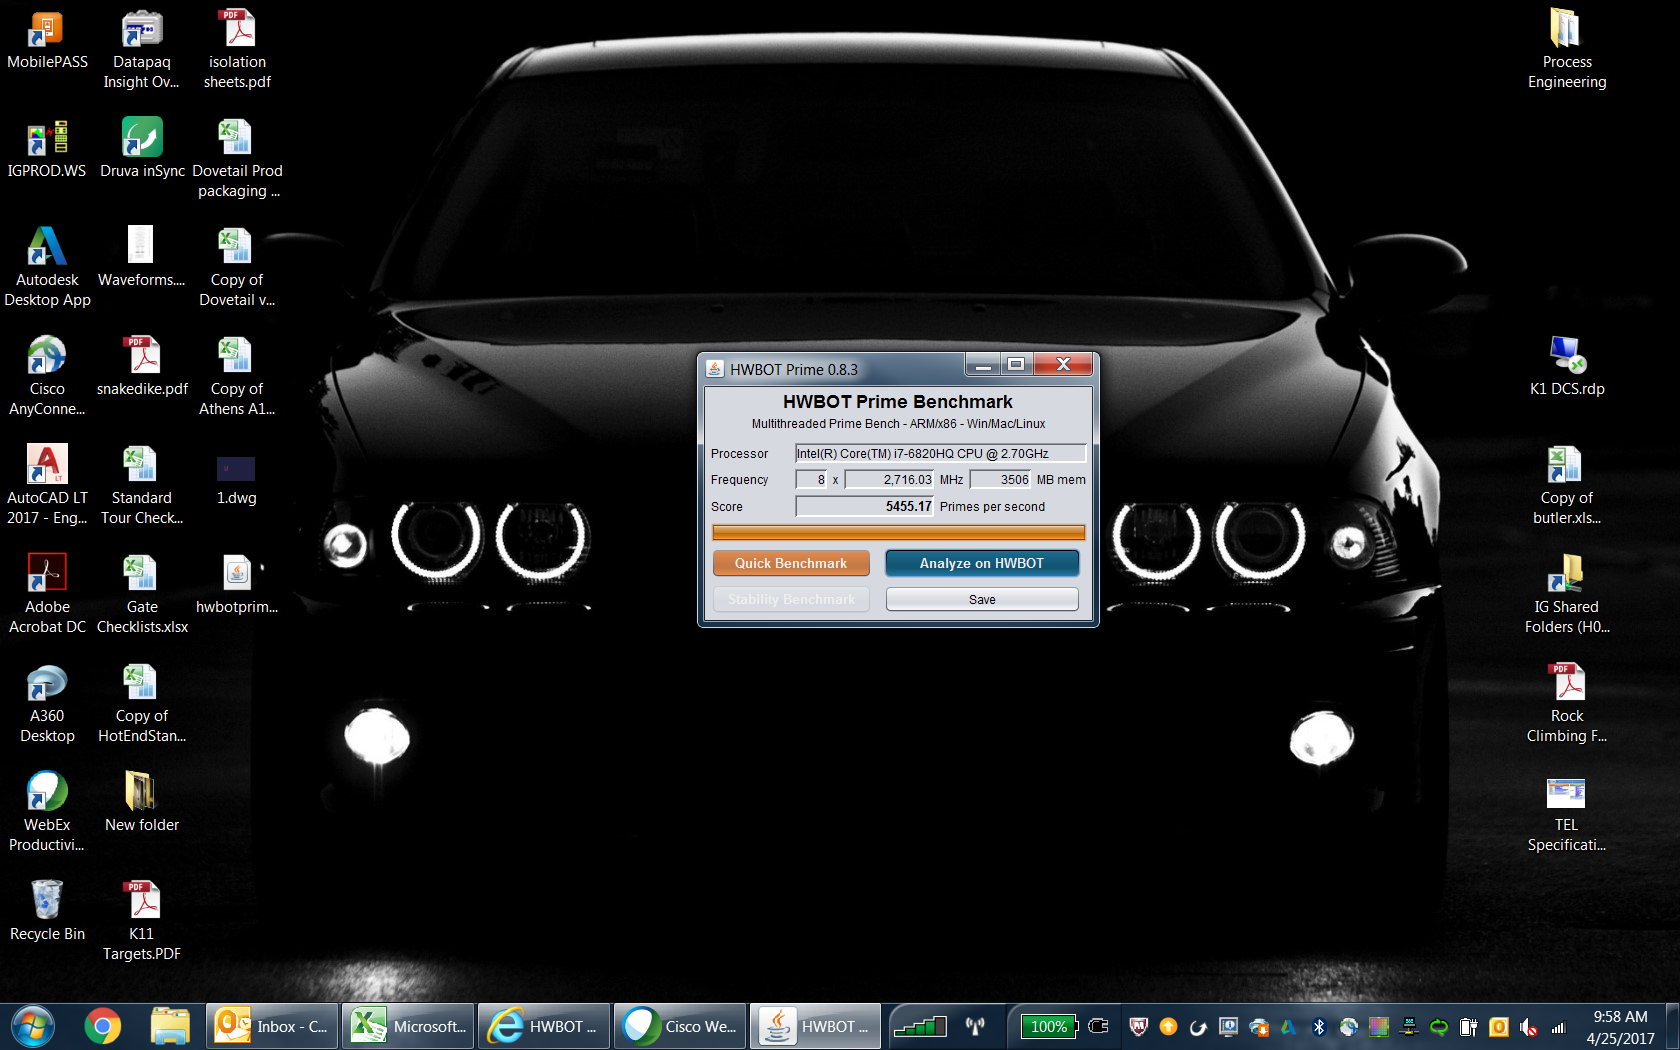Open File Explorer from taskbar
Image resolution: width=1680 pixels, height=1050 pixels.
point(170,1026)
